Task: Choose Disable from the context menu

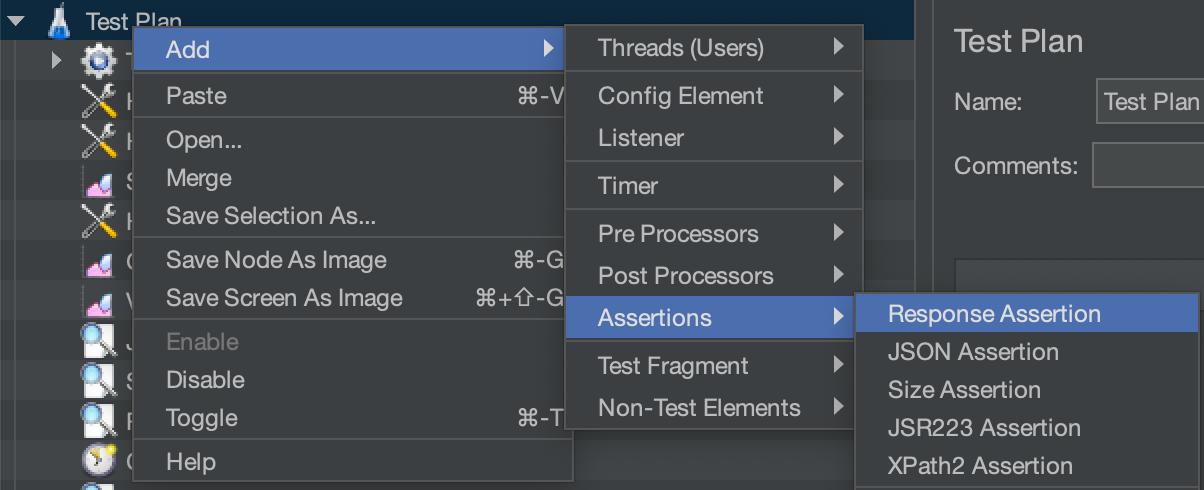Action: coord(205,380)
